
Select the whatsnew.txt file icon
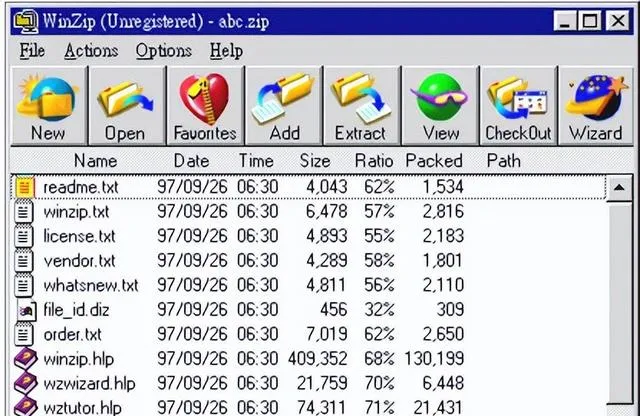(23, 285)
